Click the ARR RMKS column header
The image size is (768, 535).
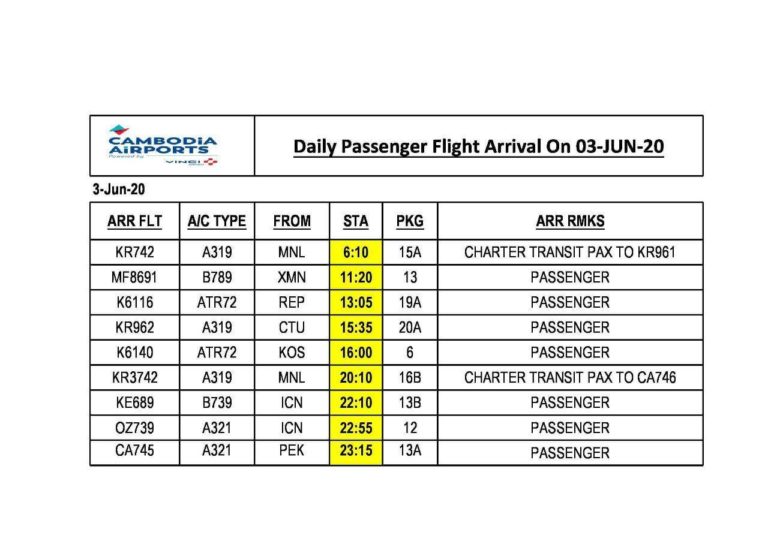[x=570, y=221]
